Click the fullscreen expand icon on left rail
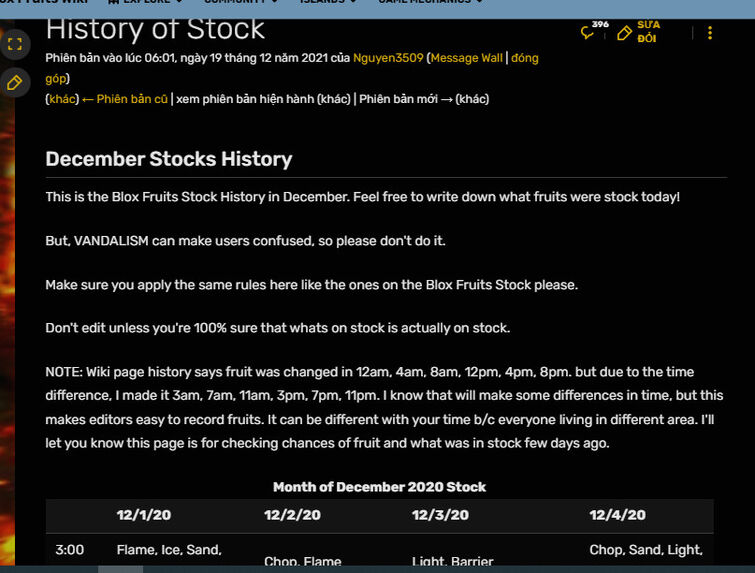The height and width of the screenshot is (573, 755). tap(15, 44)
